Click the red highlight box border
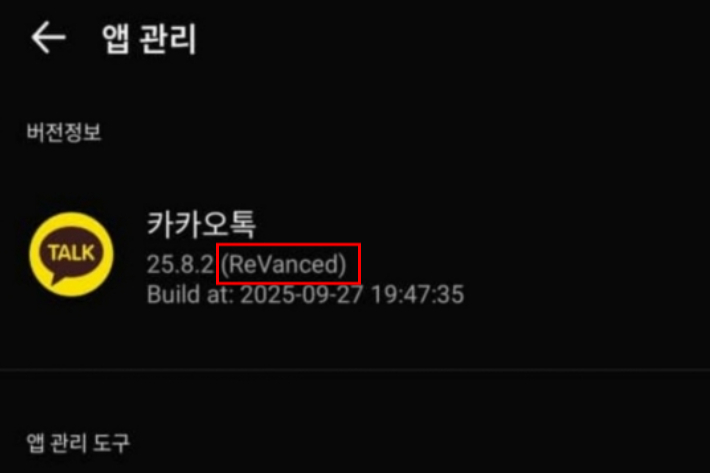Viewport: 710px width, 473px height. coord(288,245)
